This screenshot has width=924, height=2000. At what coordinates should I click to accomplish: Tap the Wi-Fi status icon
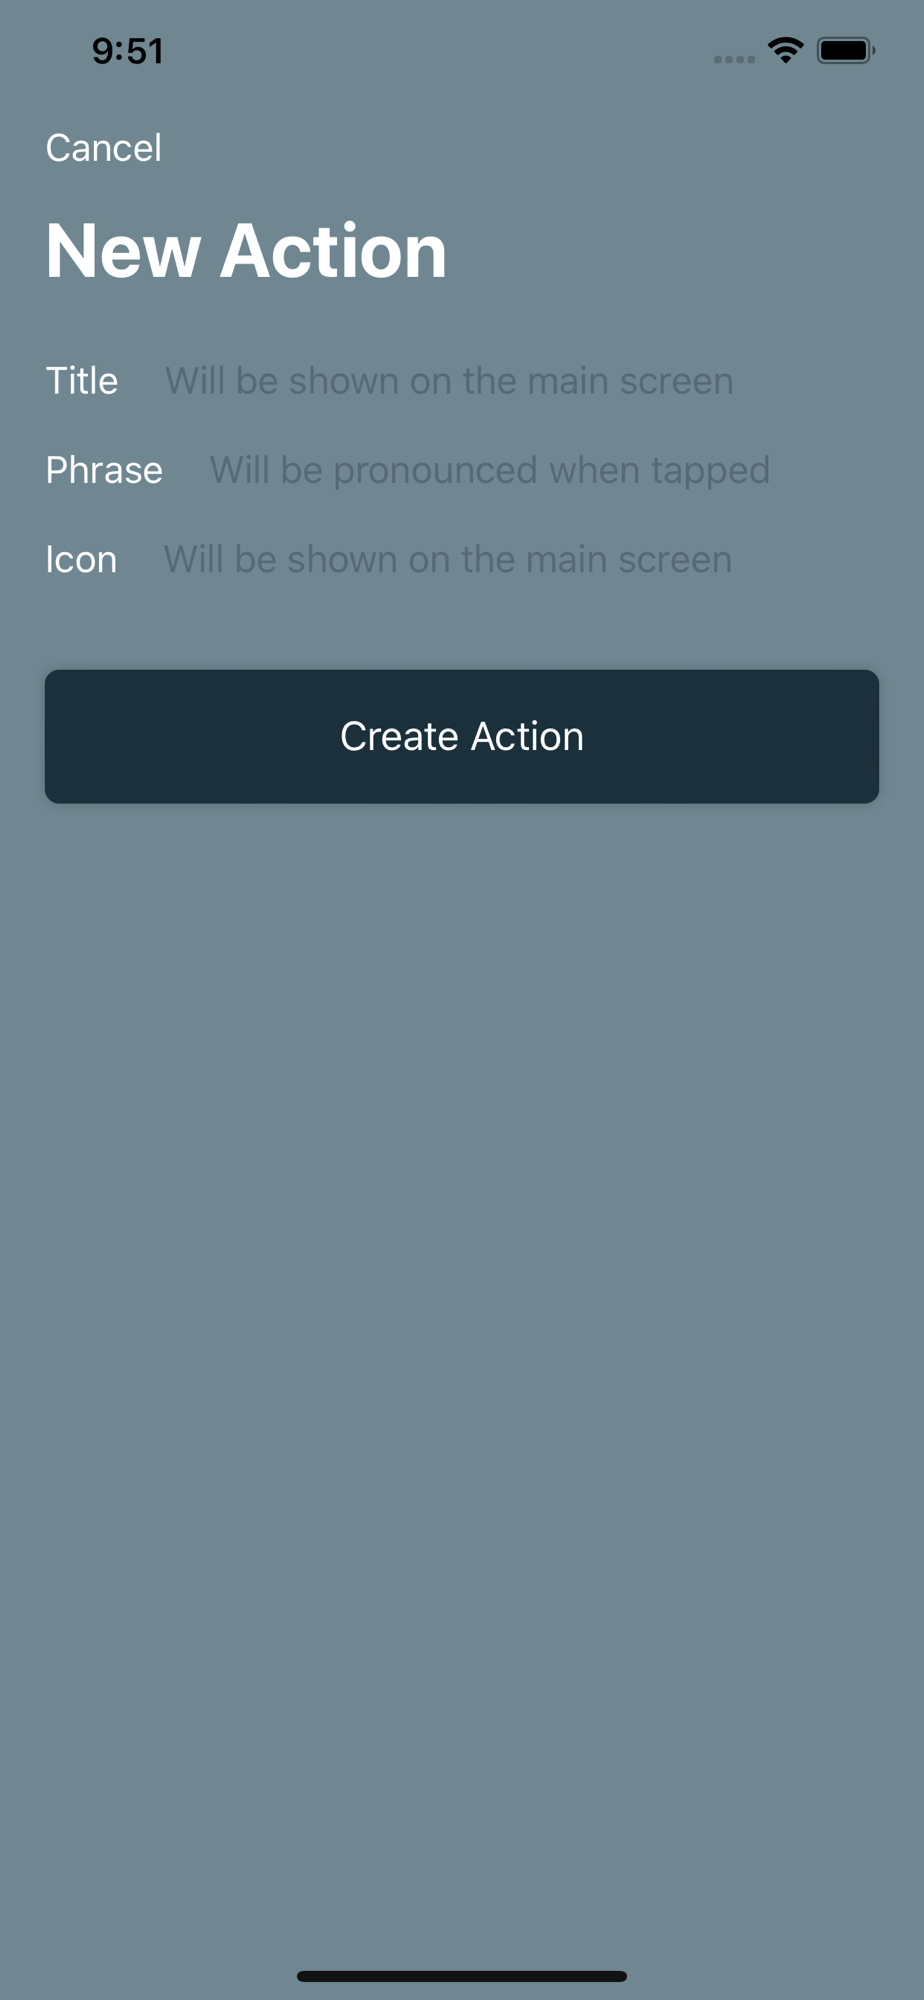coord(786,50)
